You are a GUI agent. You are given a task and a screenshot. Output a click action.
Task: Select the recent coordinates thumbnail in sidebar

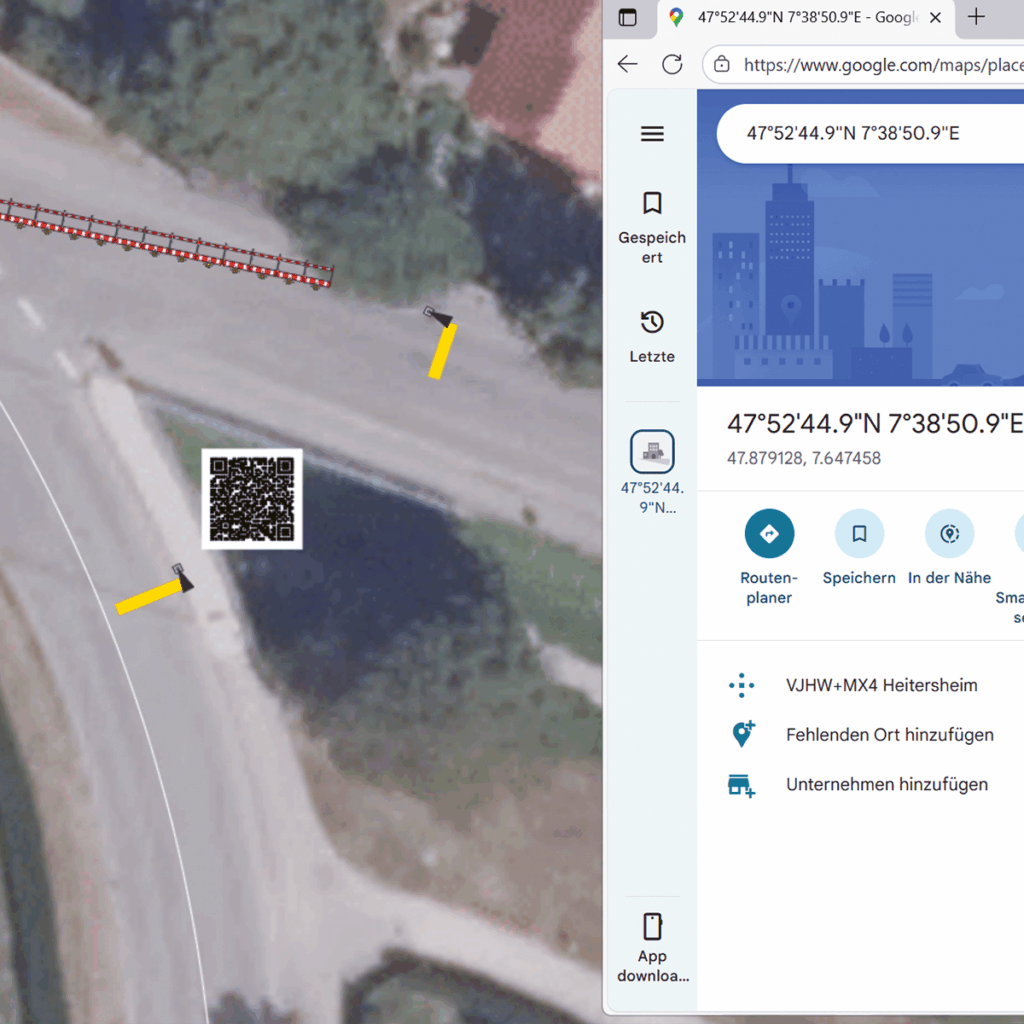pyautogui.click(x=652, y=452)
